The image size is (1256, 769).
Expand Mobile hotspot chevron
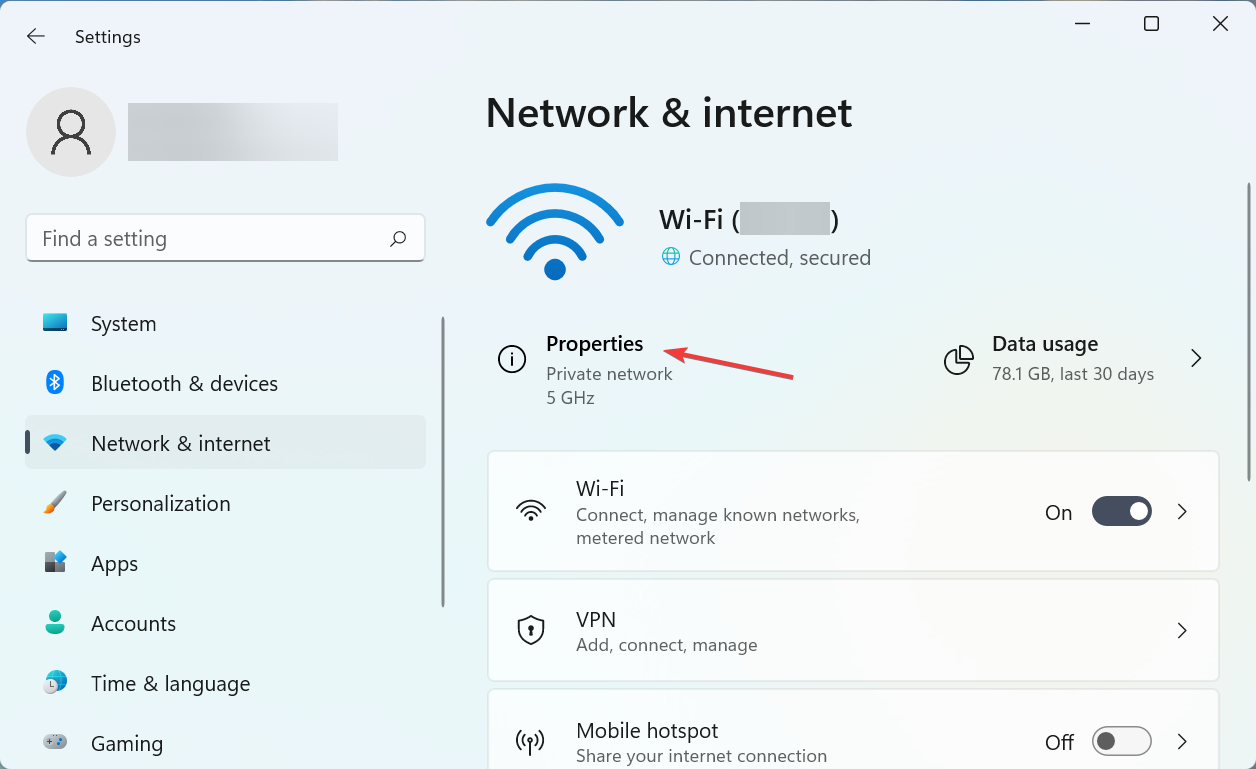(x=1182, y=742)
